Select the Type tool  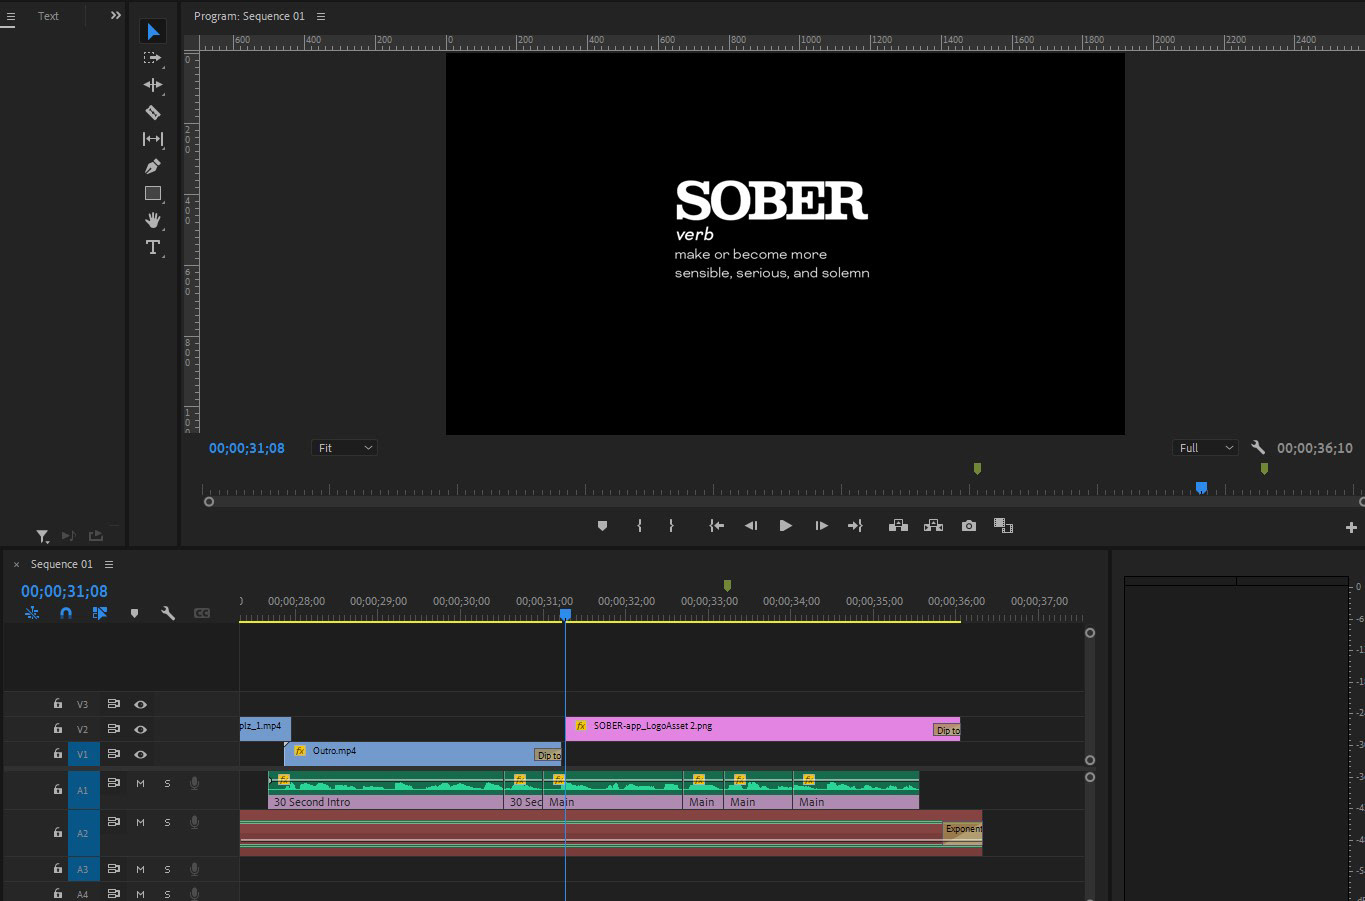[x=153, y=247]
